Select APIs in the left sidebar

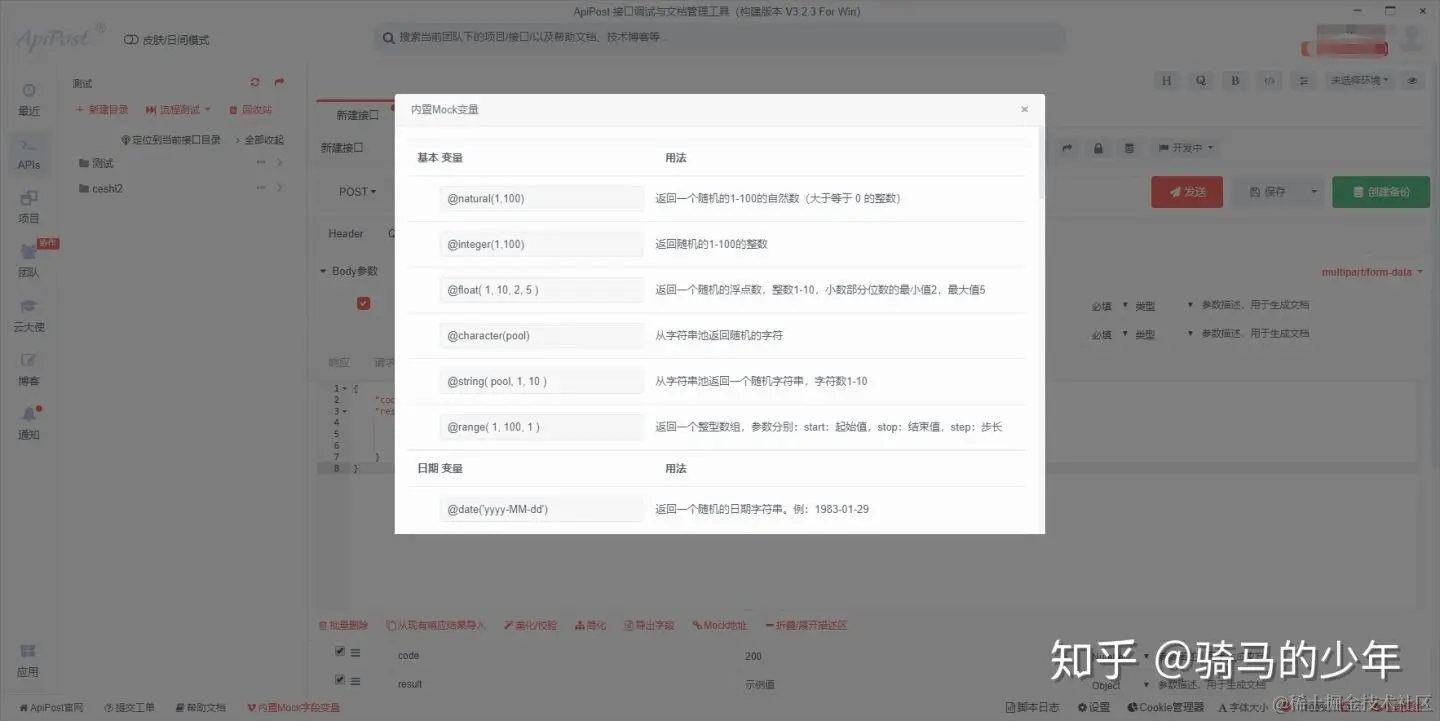29,154
